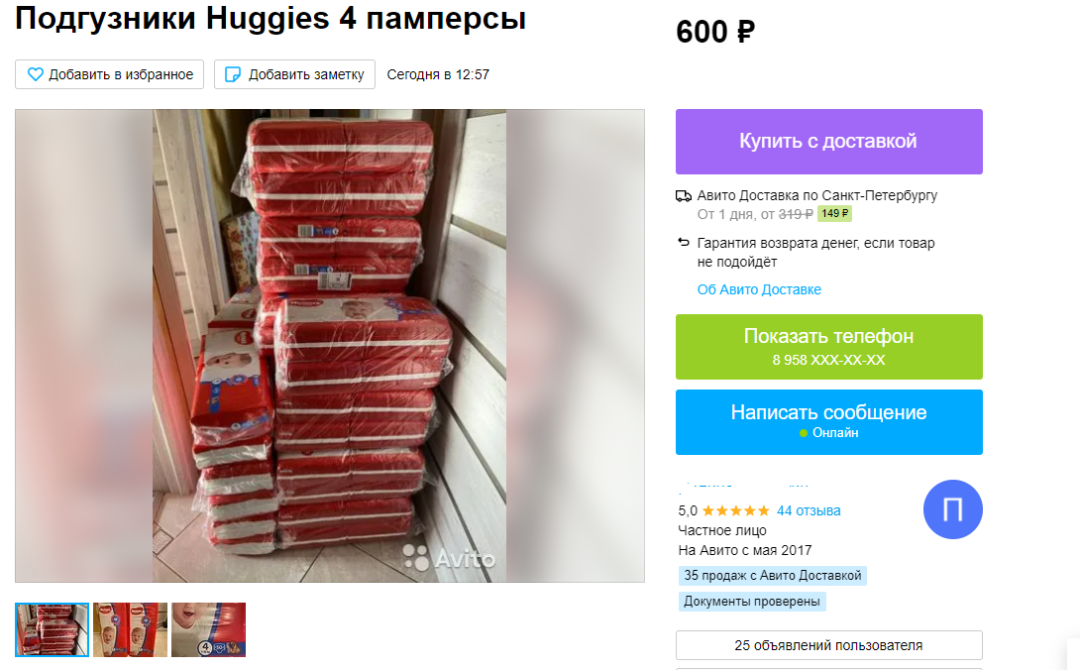Click the delivery truck icon
The height and width of the screenshot is (670, 1080).
683,196
